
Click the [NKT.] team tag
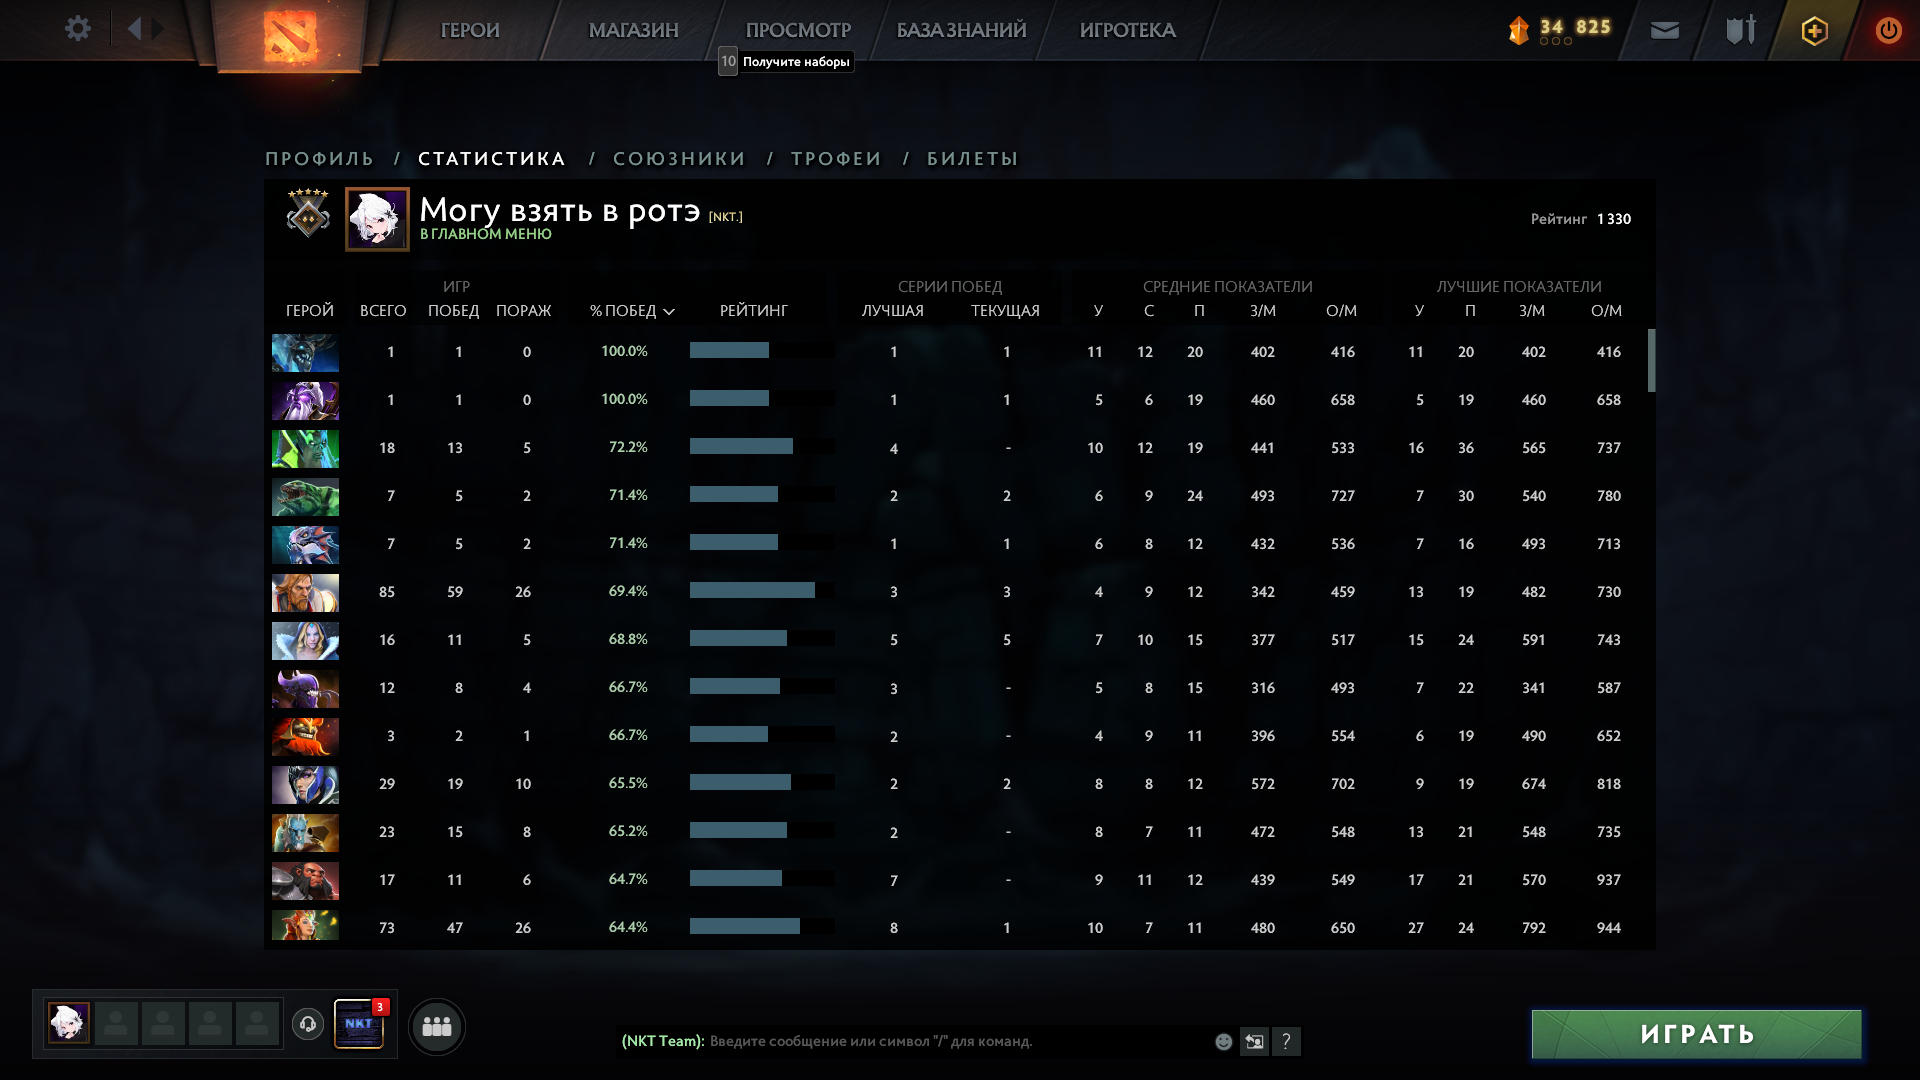[726, 217]
